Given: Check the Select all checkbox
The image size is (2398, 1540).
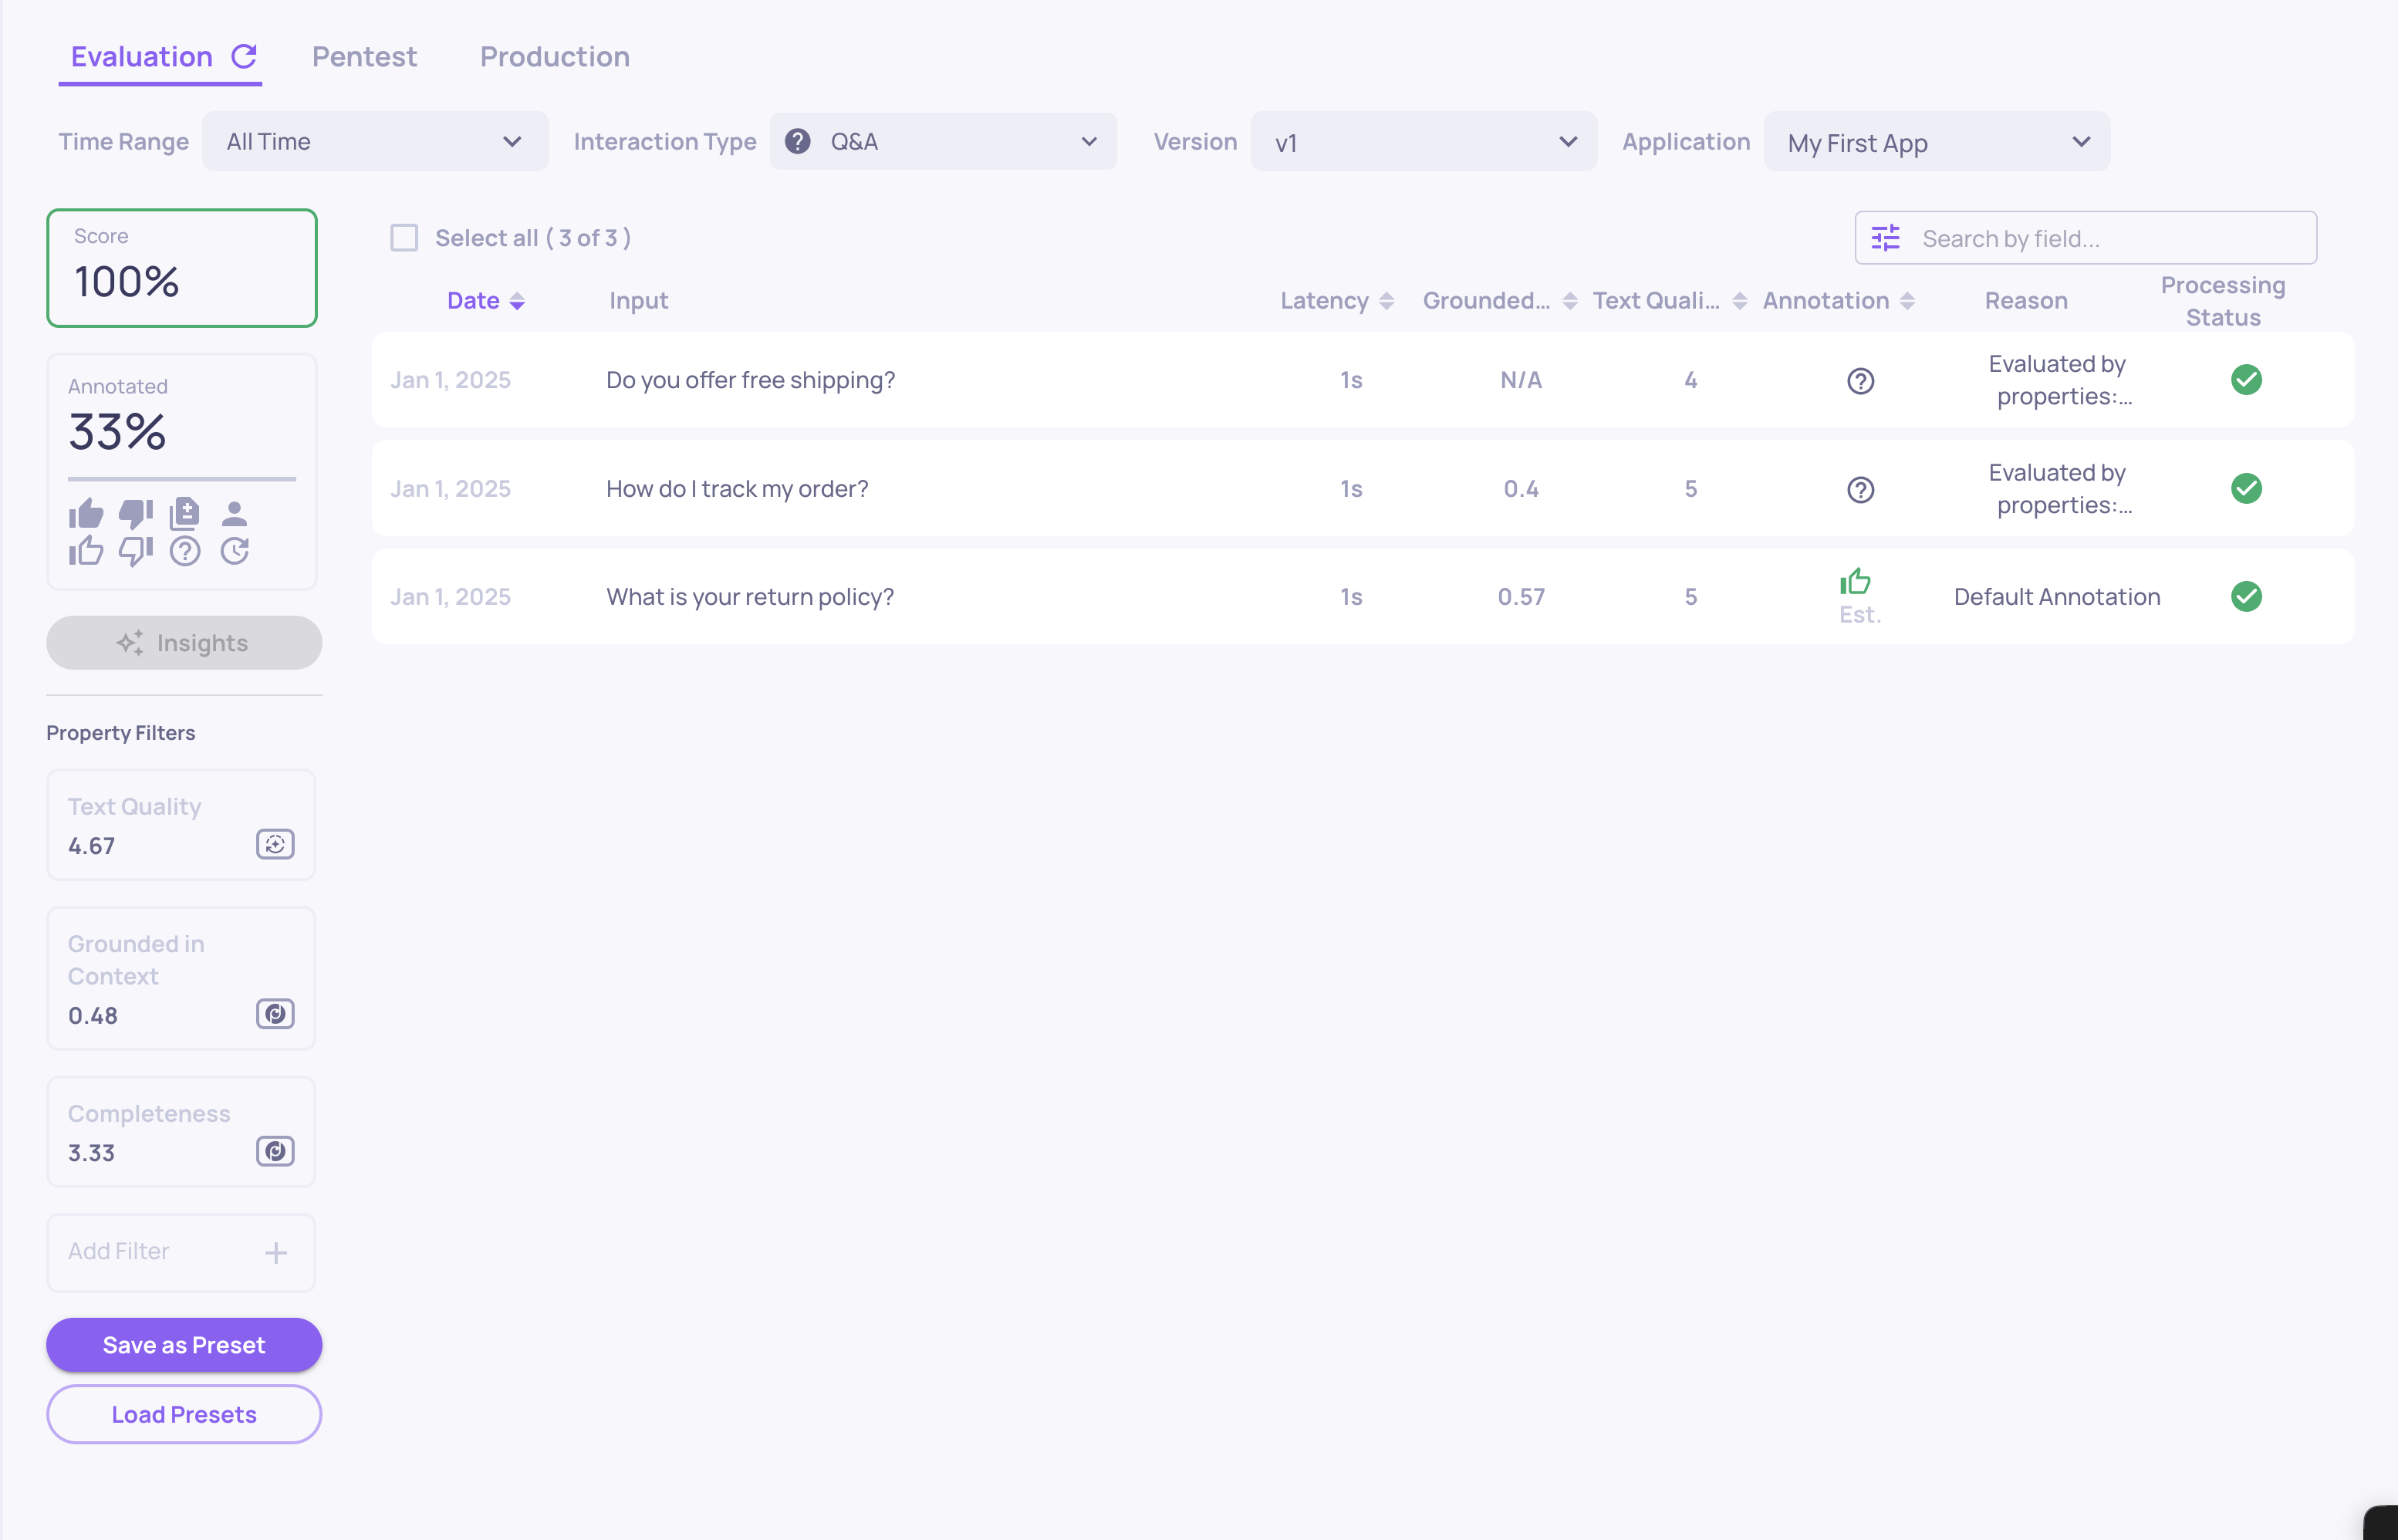Looking at the screenshot, I should click(404, 238).
